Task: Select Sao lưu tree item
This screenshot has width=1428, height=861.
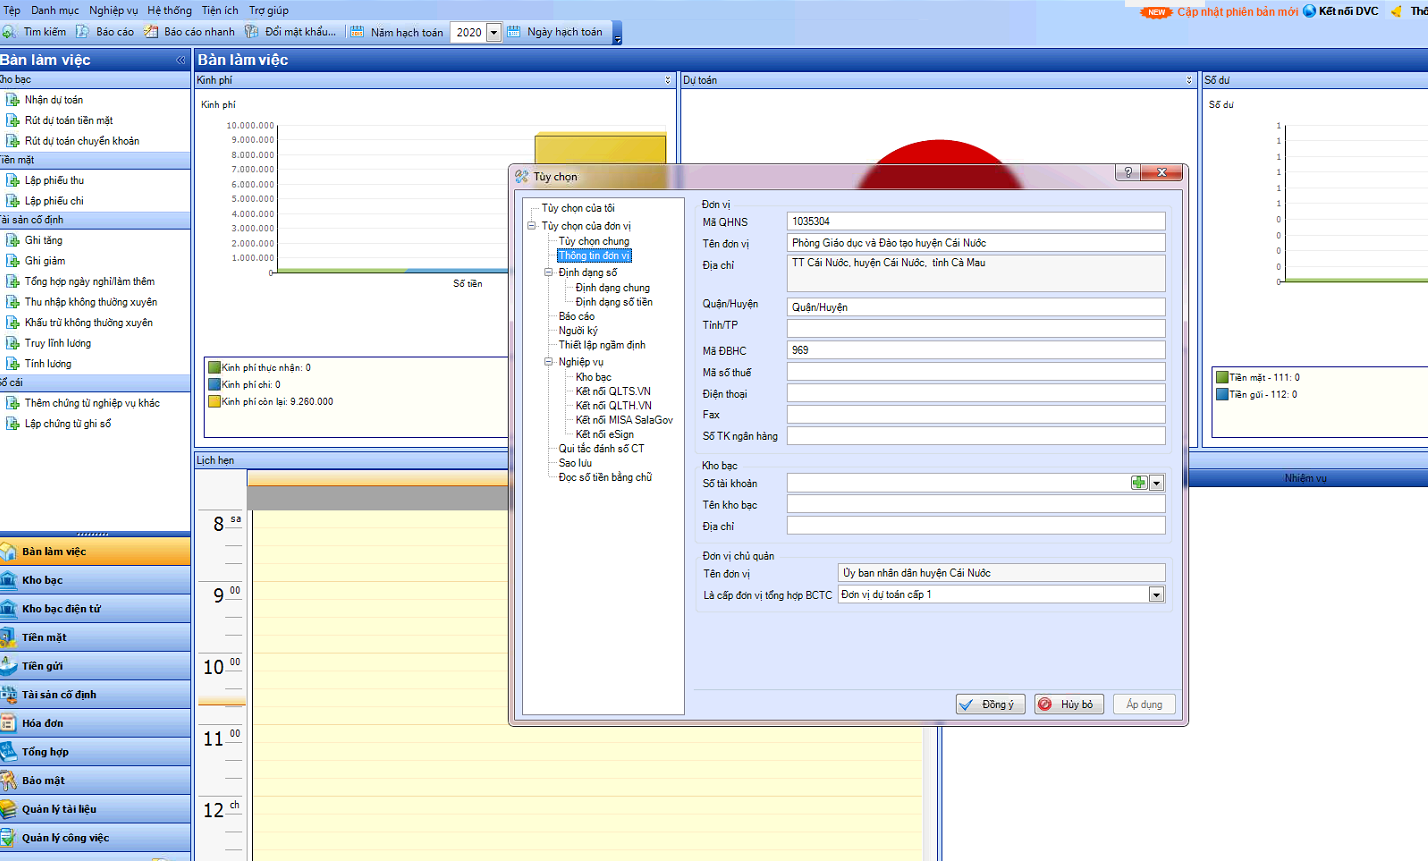Action: pyautogui.click(x=575, y=463)
